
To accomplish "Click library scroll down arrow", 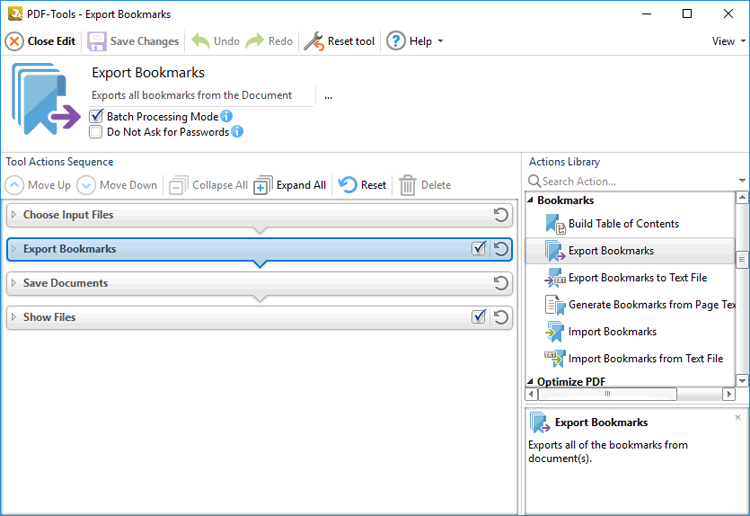I will click(742, 381).
